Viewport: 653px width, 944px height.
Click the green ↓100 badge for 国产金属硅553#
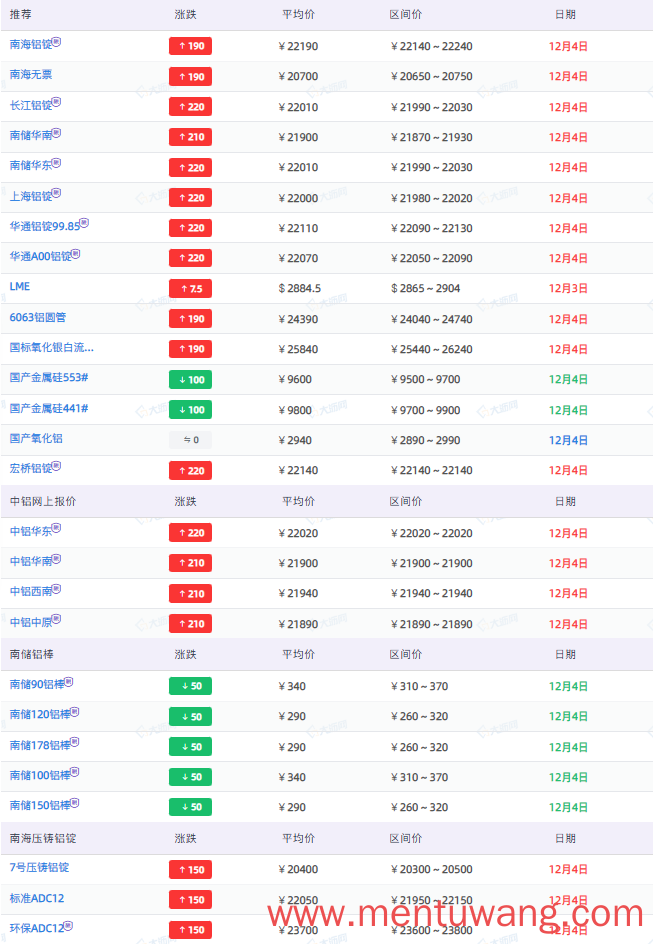click(191, 380)
